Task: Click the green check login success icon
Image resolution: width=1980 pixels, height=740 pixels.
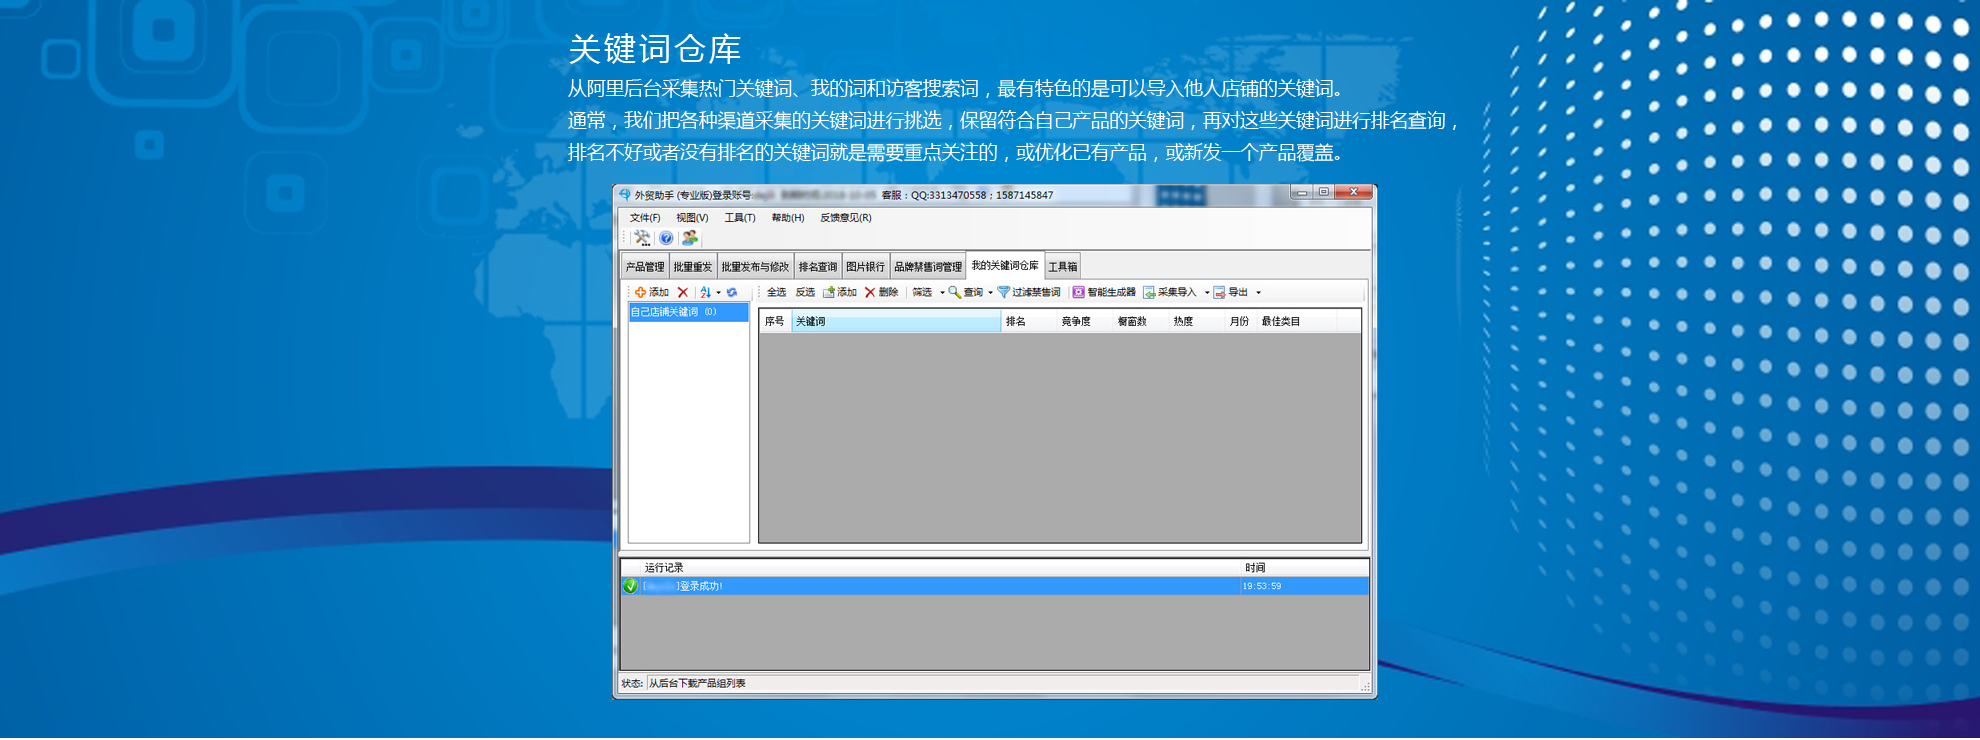Action: (631, 586)
